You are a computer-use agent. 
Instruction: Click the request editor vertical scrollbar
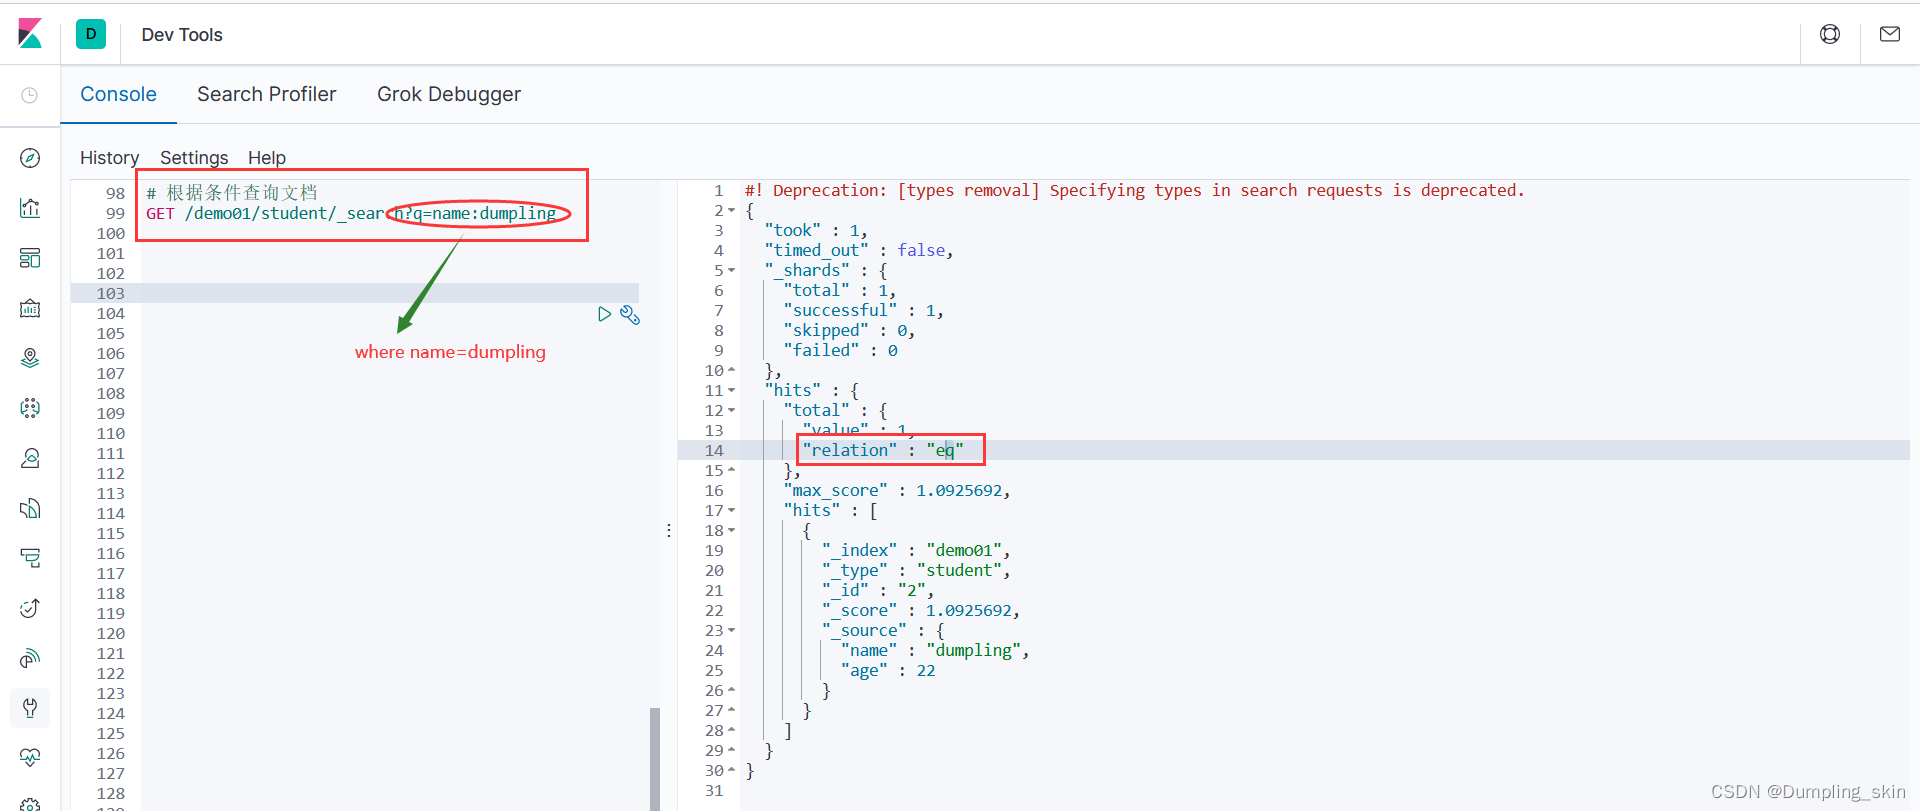[x=655, y=758]
